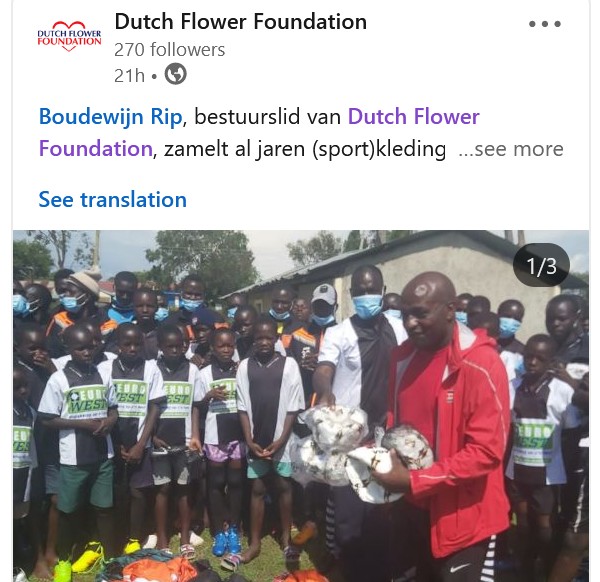Open Dutch Flower Foundation page title
This screenshot has height=582, width=600.
[x=241, y=21]
